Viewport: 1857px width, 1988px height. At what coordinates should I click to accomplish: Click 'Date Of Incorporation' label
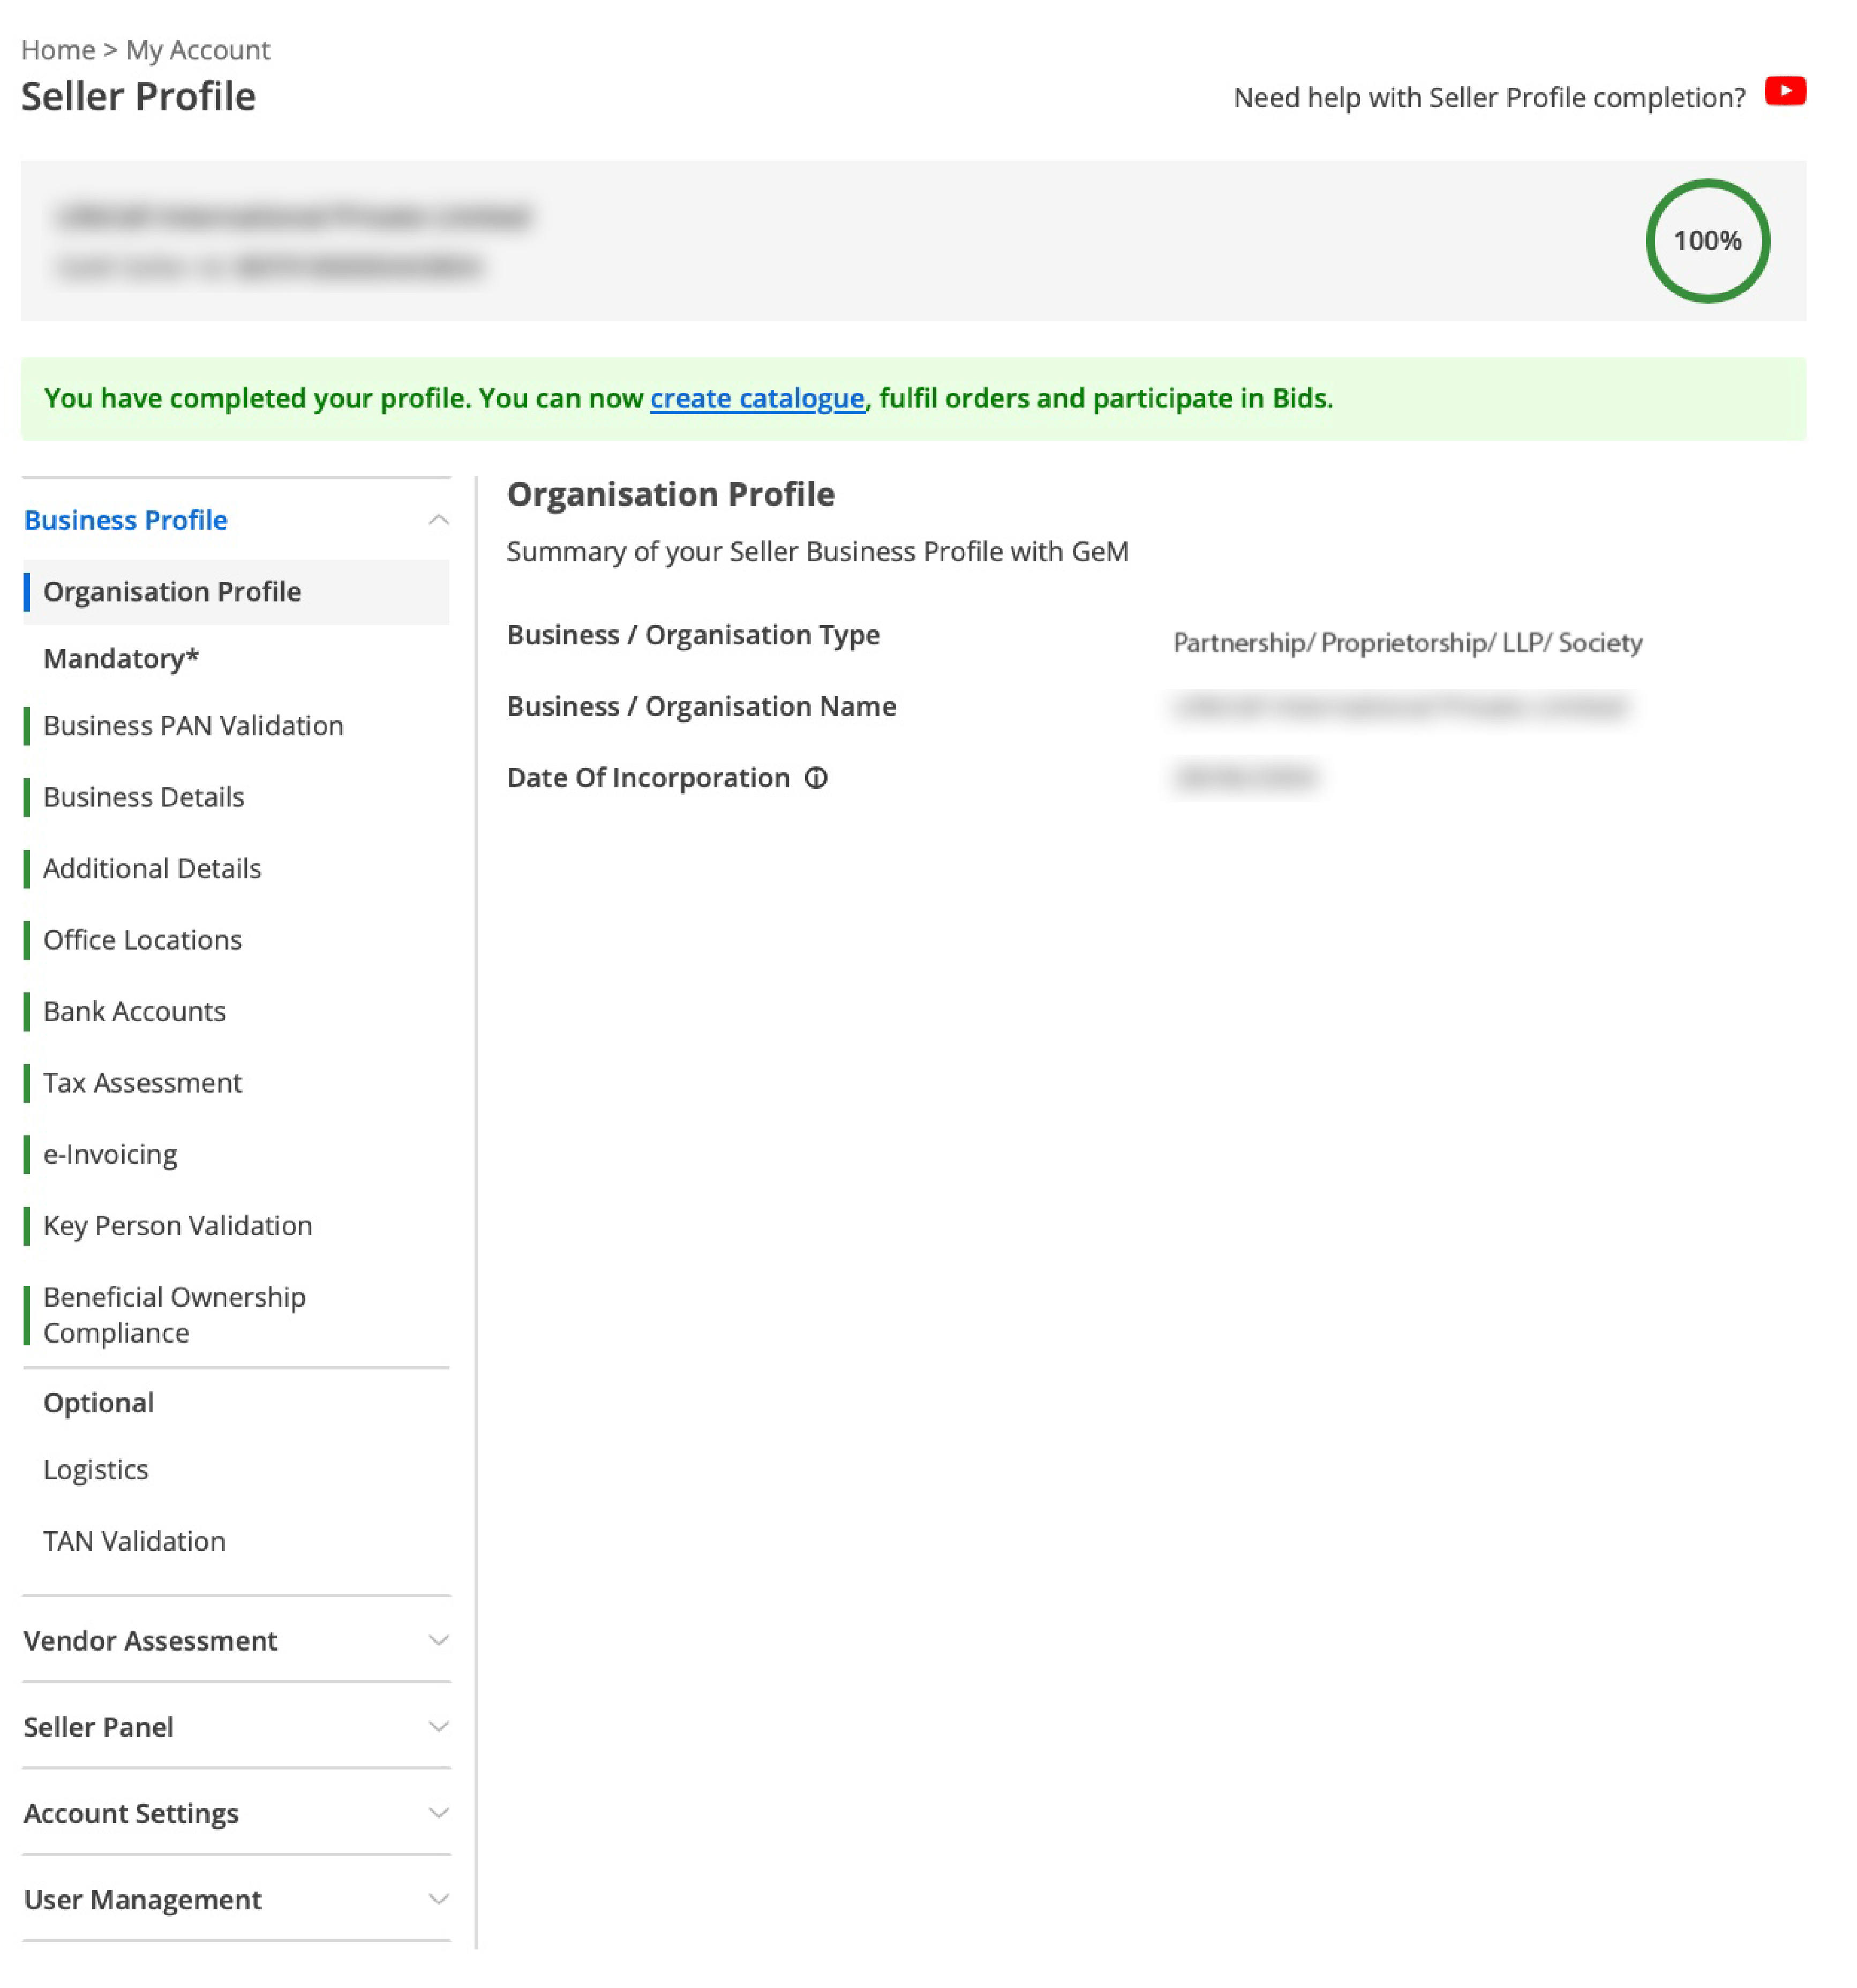648,778
